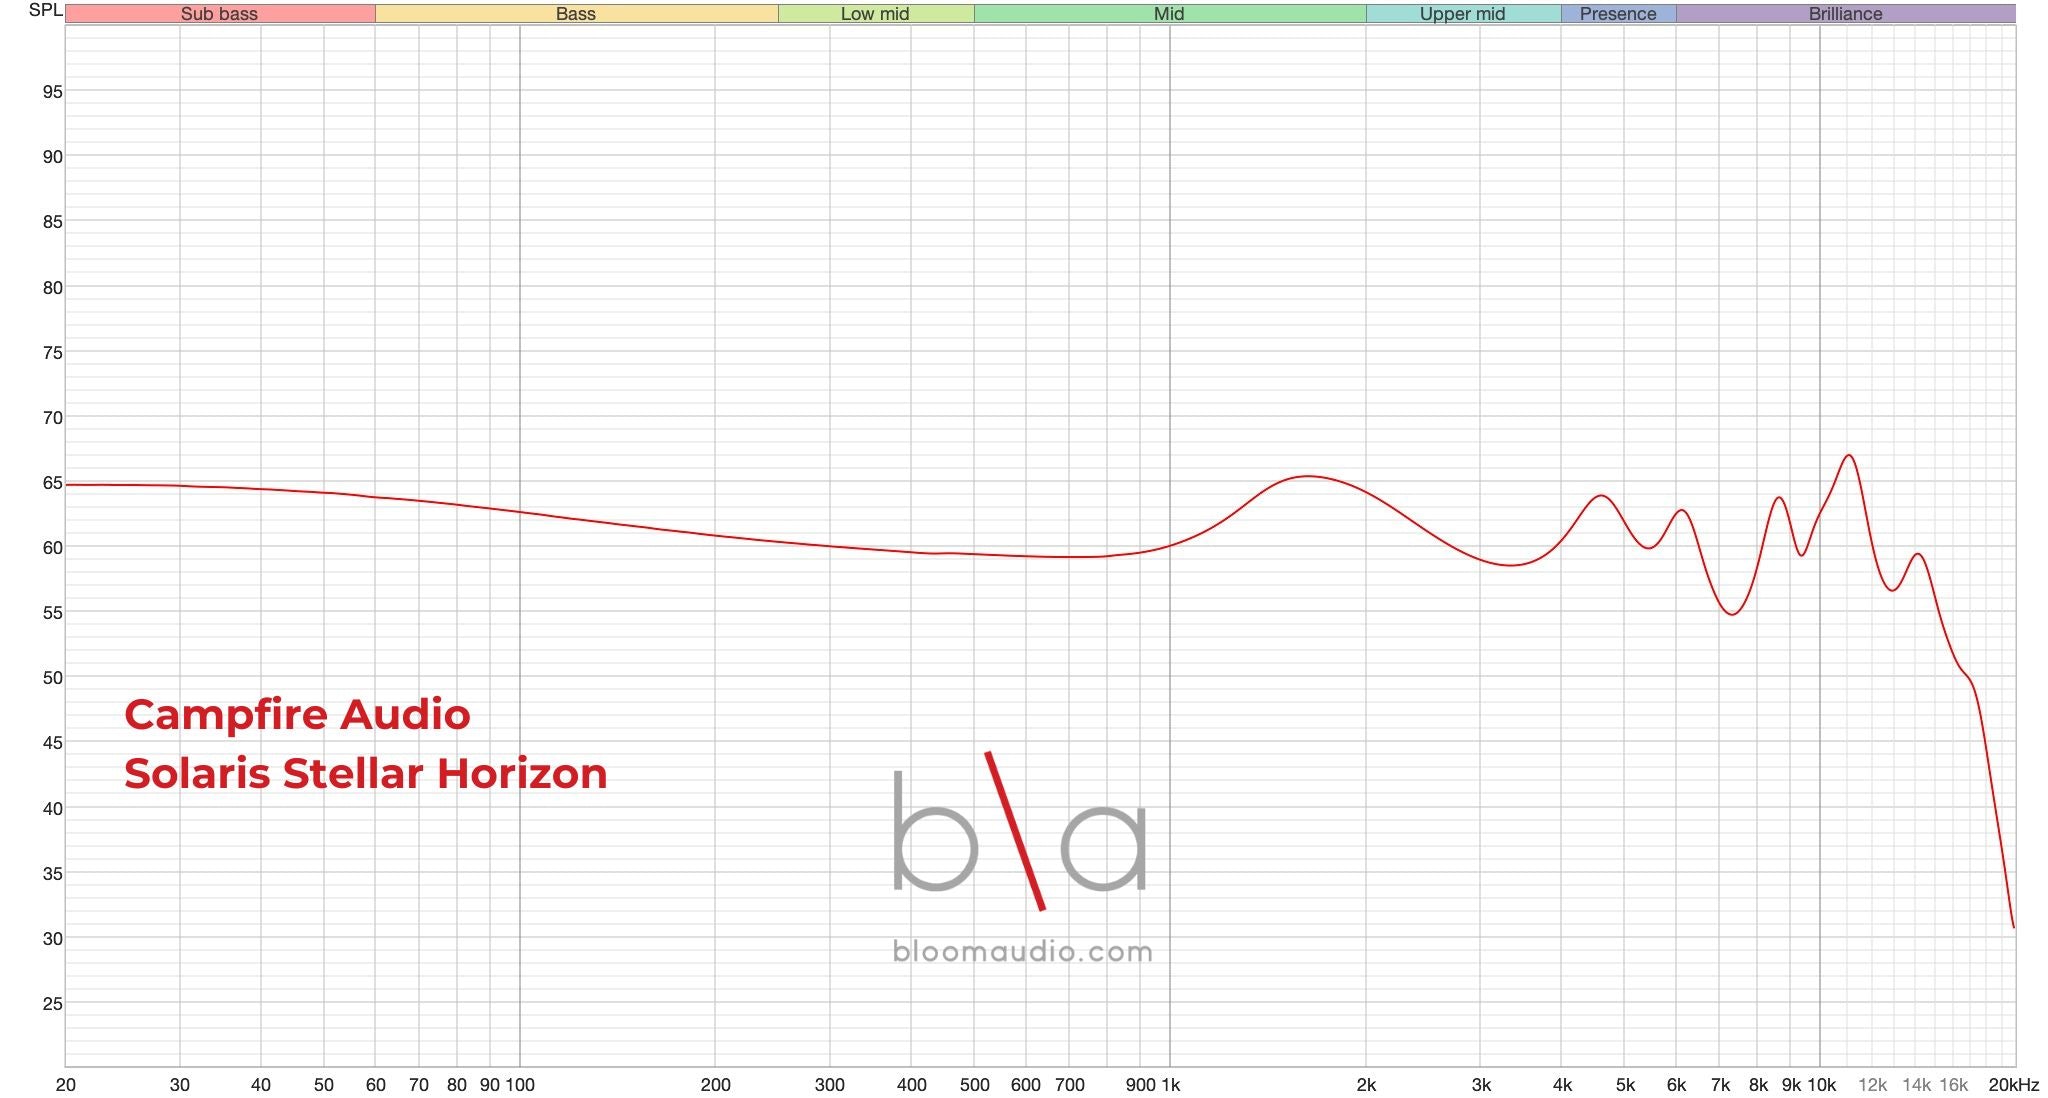Click the 45 value on SPL axis
The height and width of the screenshot is (1098, 2048).
52,743
